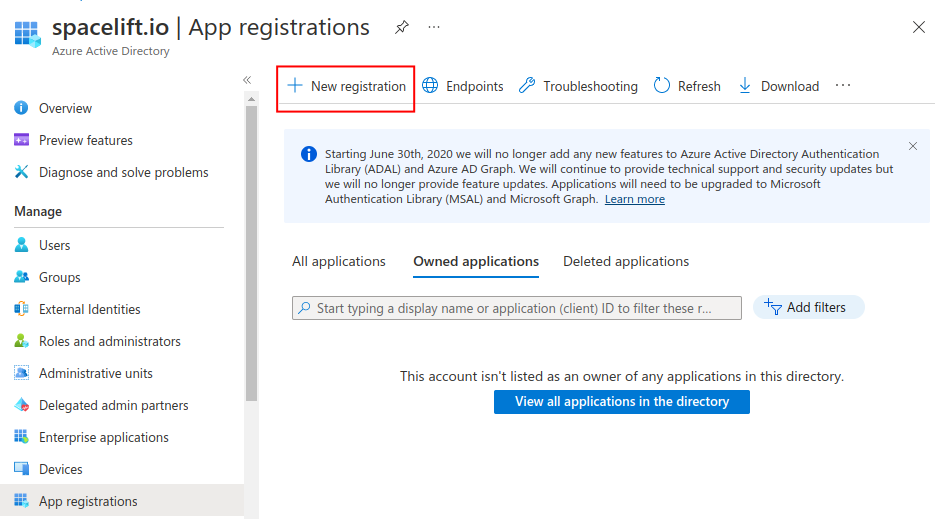
Task: Click the sidebar vertical scrollbar
Action: coord(251,250)
